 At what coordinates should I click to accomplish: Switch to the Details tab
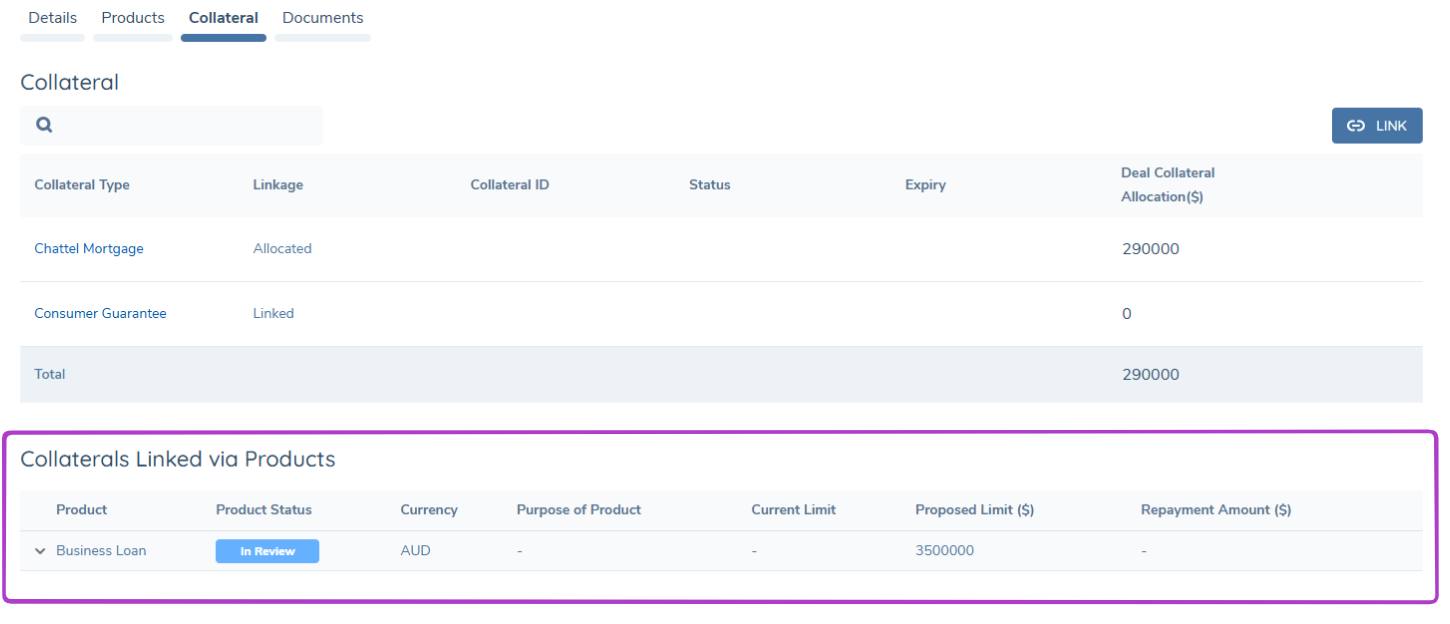(52, 18)
